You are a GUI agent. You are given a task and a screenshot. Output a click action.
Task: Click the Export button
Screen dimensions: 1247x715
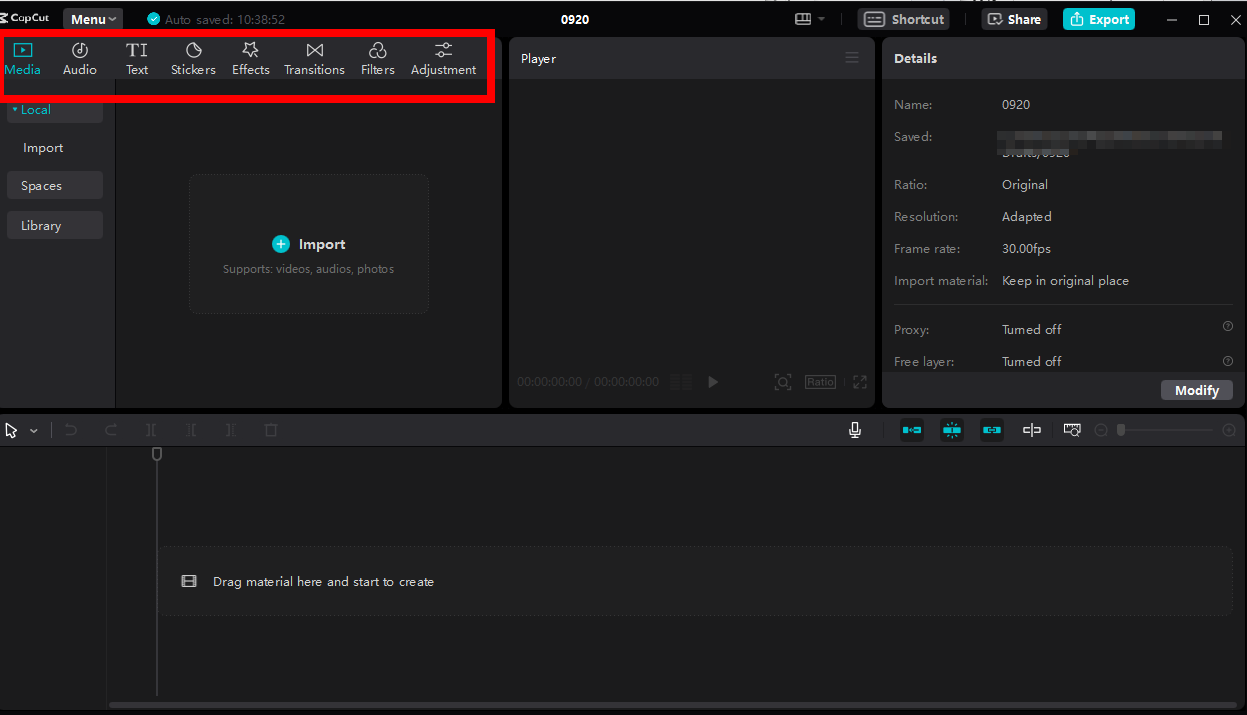point(1098,19)
